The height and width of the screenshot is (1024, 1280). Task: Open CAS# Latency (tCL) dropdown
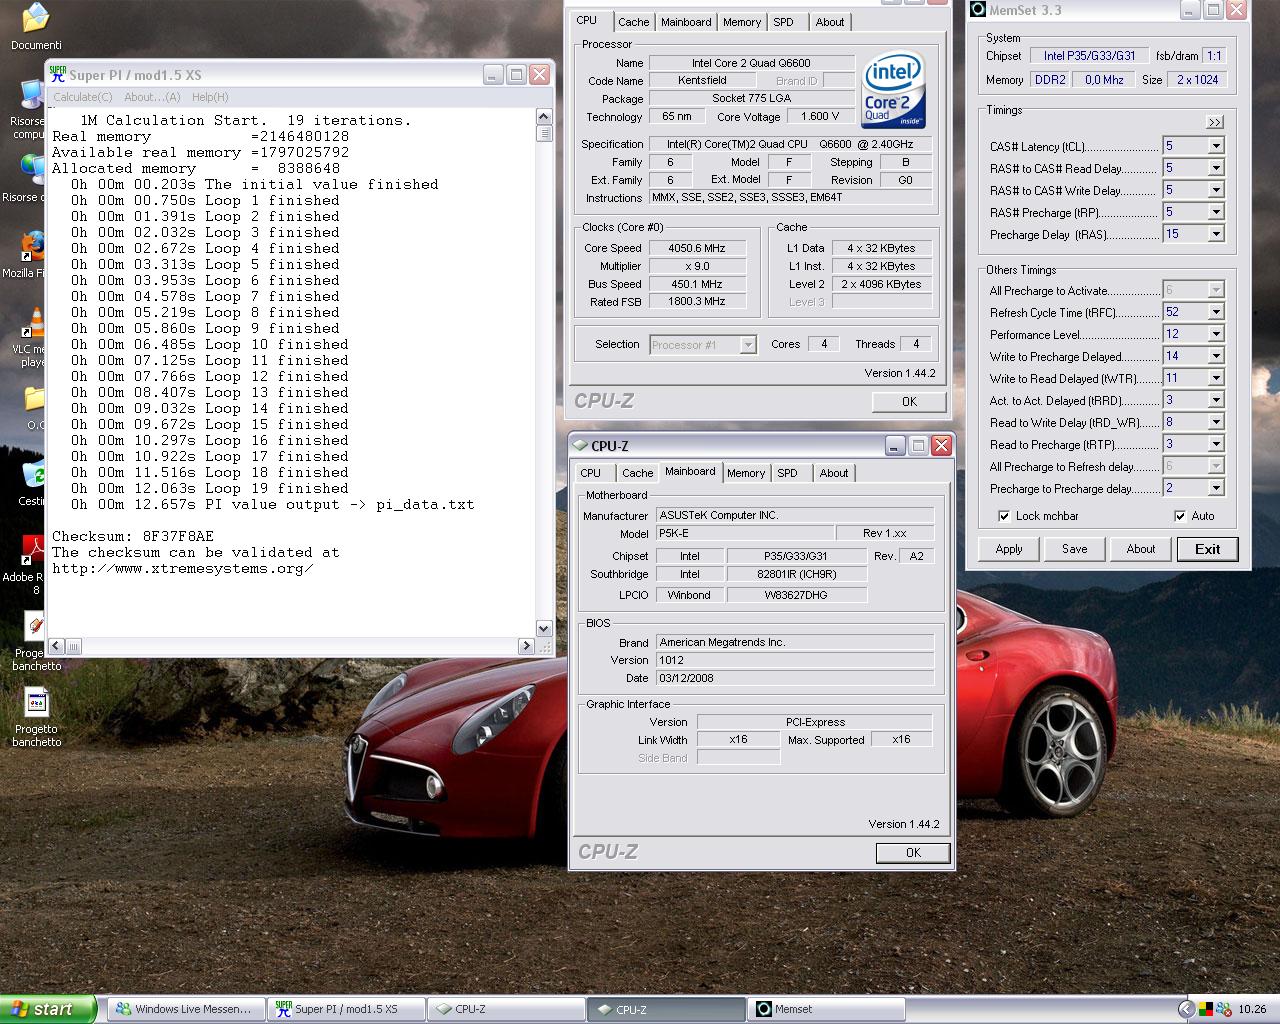click(1216, 146)
